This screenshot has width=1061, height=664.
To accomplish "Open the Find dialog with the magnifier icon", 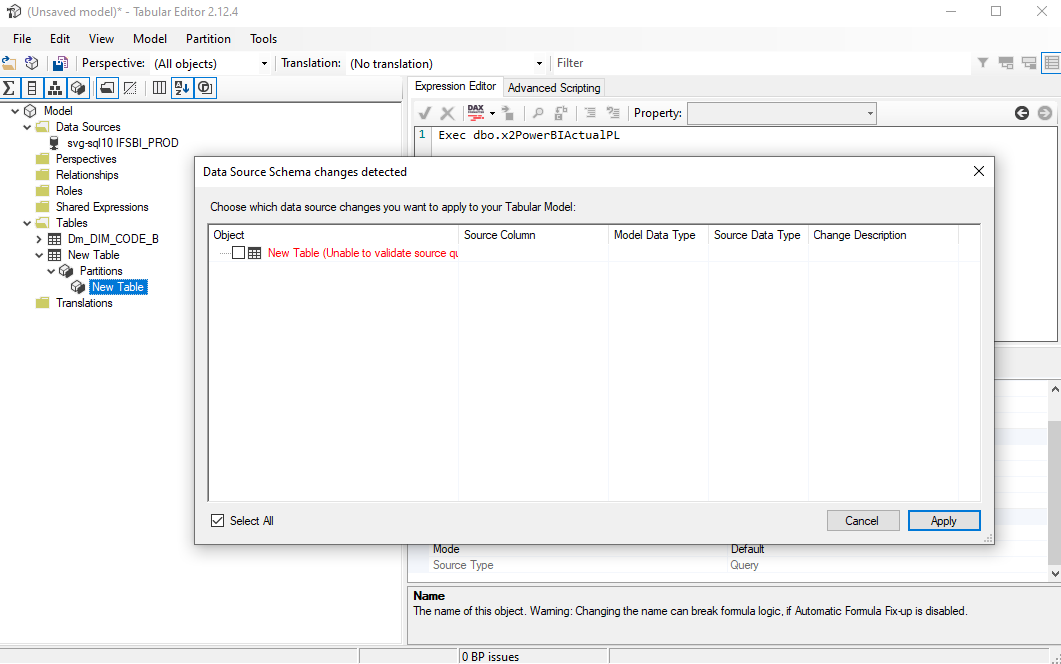I will 538,113.
